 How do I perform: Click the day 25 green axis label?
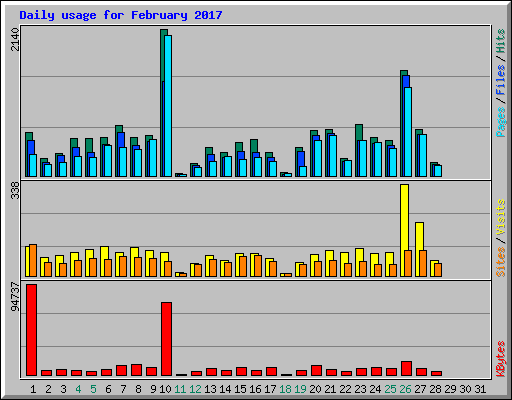tap(391, 389)
